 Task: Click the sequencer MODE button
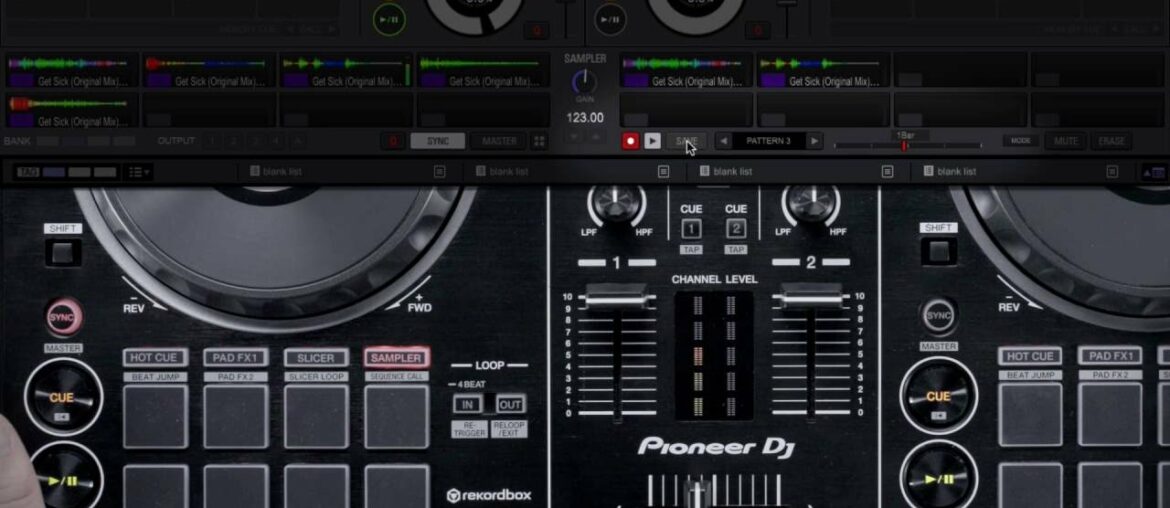1021,140
